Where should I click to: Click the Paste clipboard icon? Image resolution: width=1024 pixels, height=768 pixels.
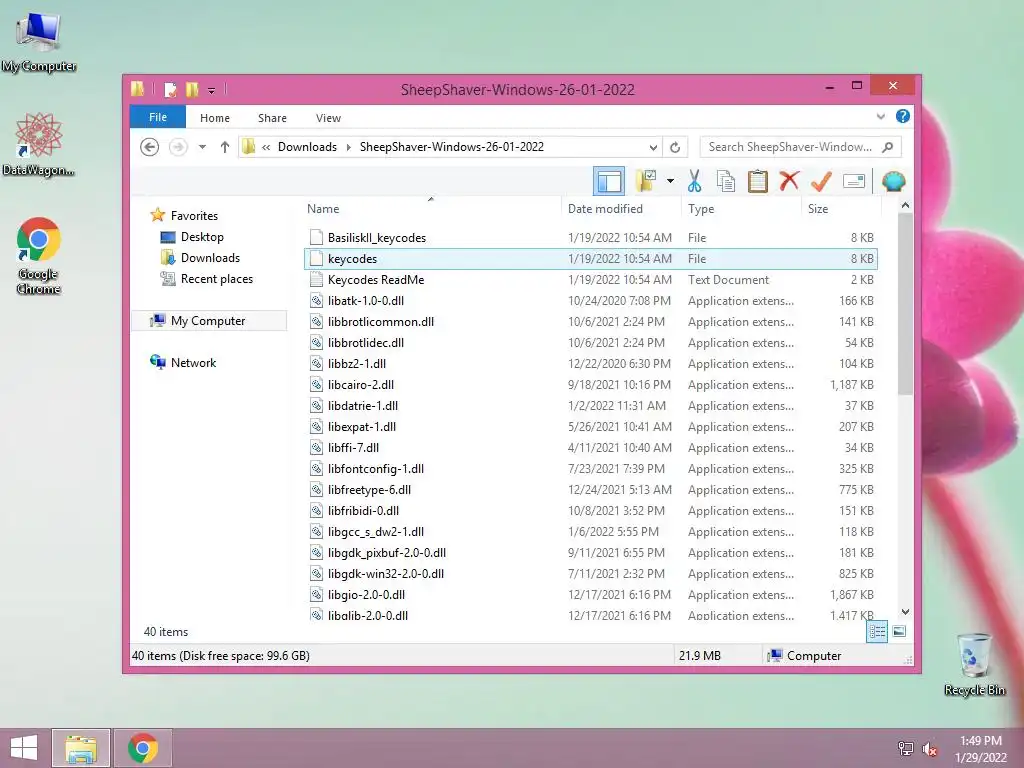pos(758,181)
